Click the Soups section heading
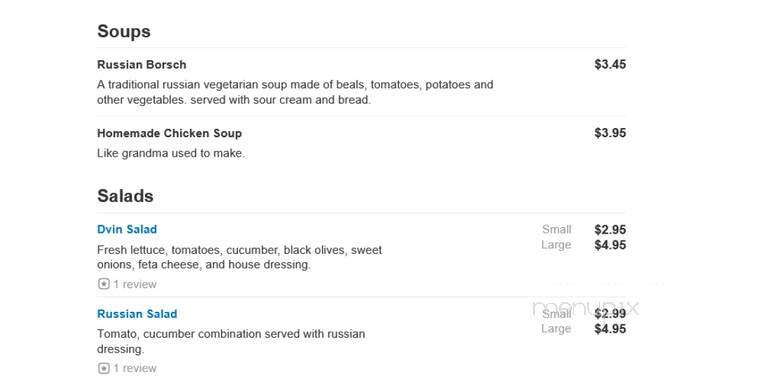 pyautogui.click(x=124, y=31)
